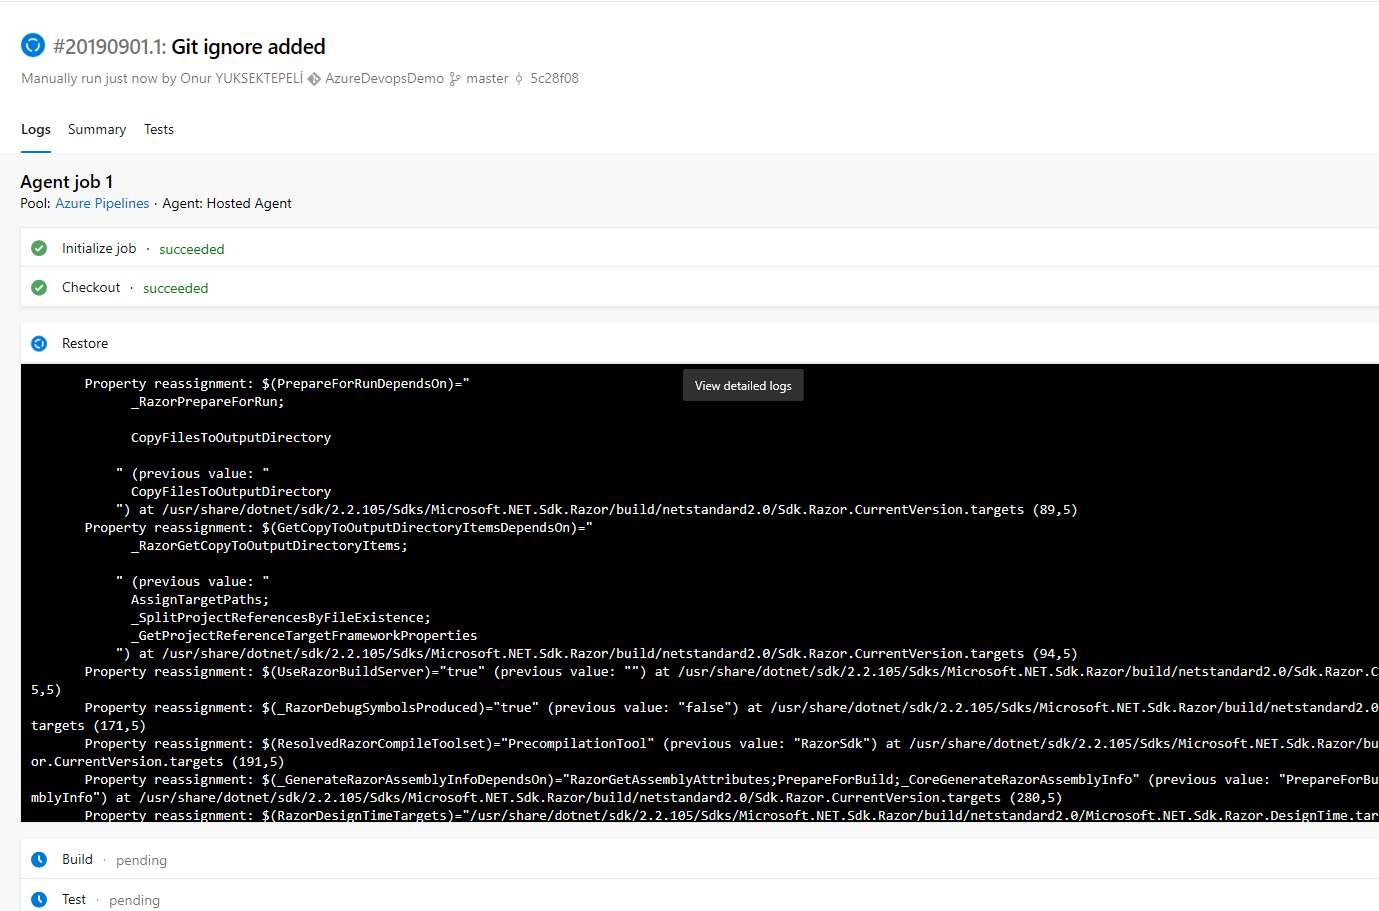Open the Tests tab

[x=159, y=130]
